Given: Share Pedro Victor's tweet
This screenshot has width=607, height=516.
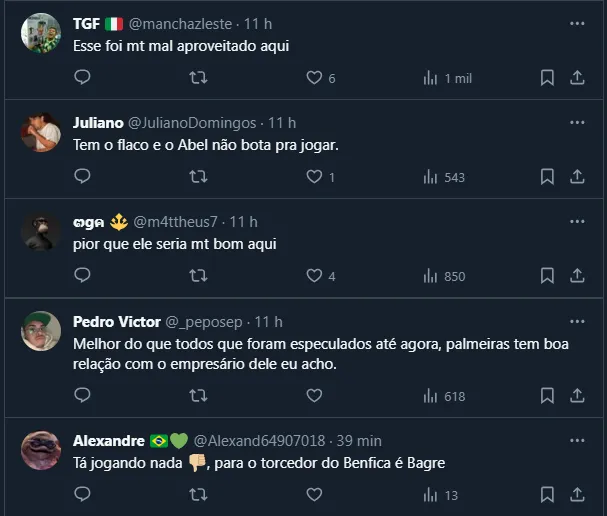Looking at the screenshot, I should (577, 395).
